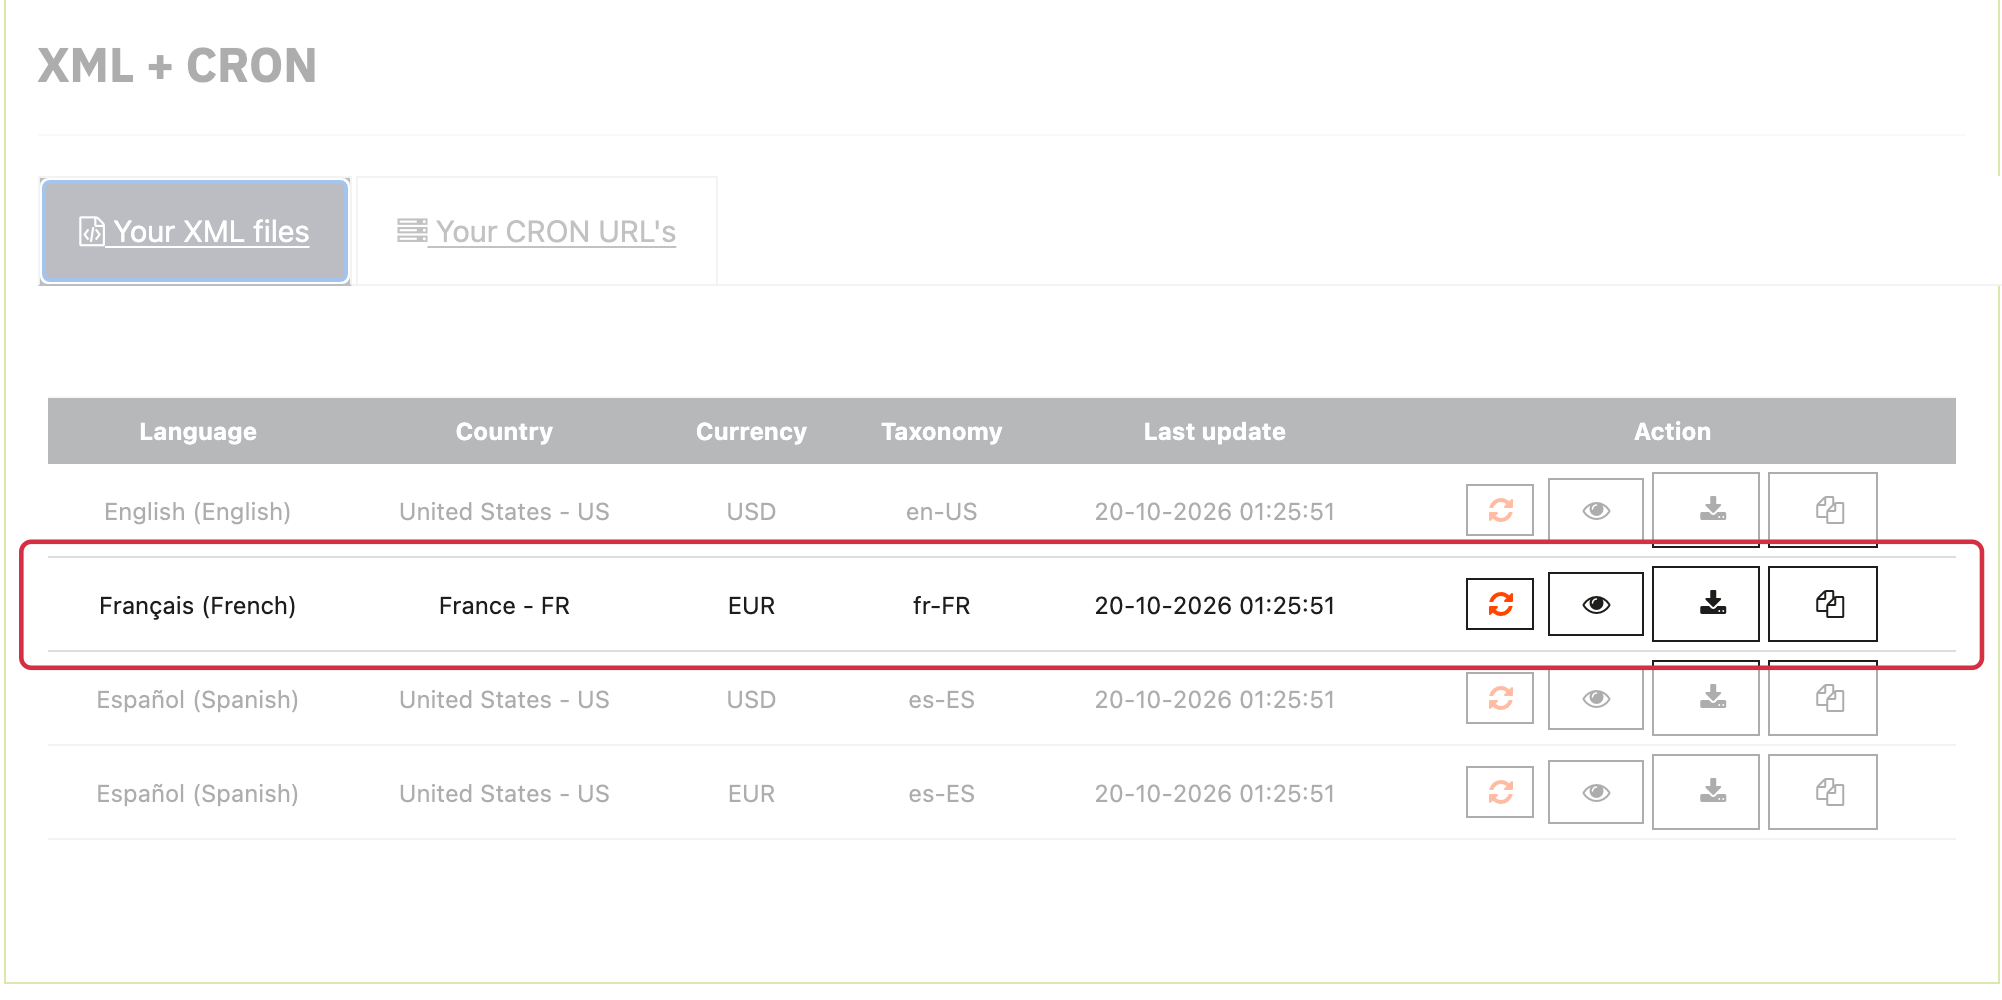Copy the English en-US XML URL
This screenshot has width=2002, height=1000.
(1822, 510)
